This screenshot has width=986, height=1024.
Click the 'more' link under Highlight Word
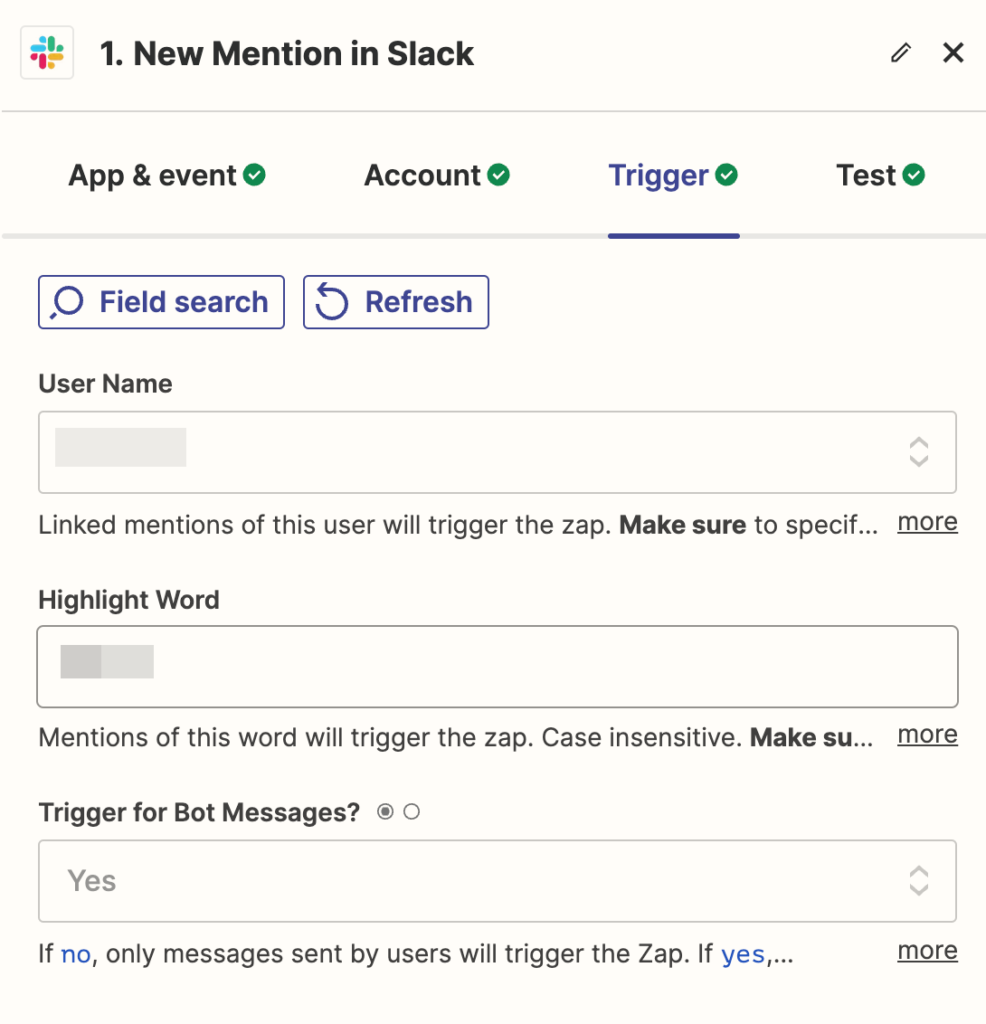(x=926, y=734)
